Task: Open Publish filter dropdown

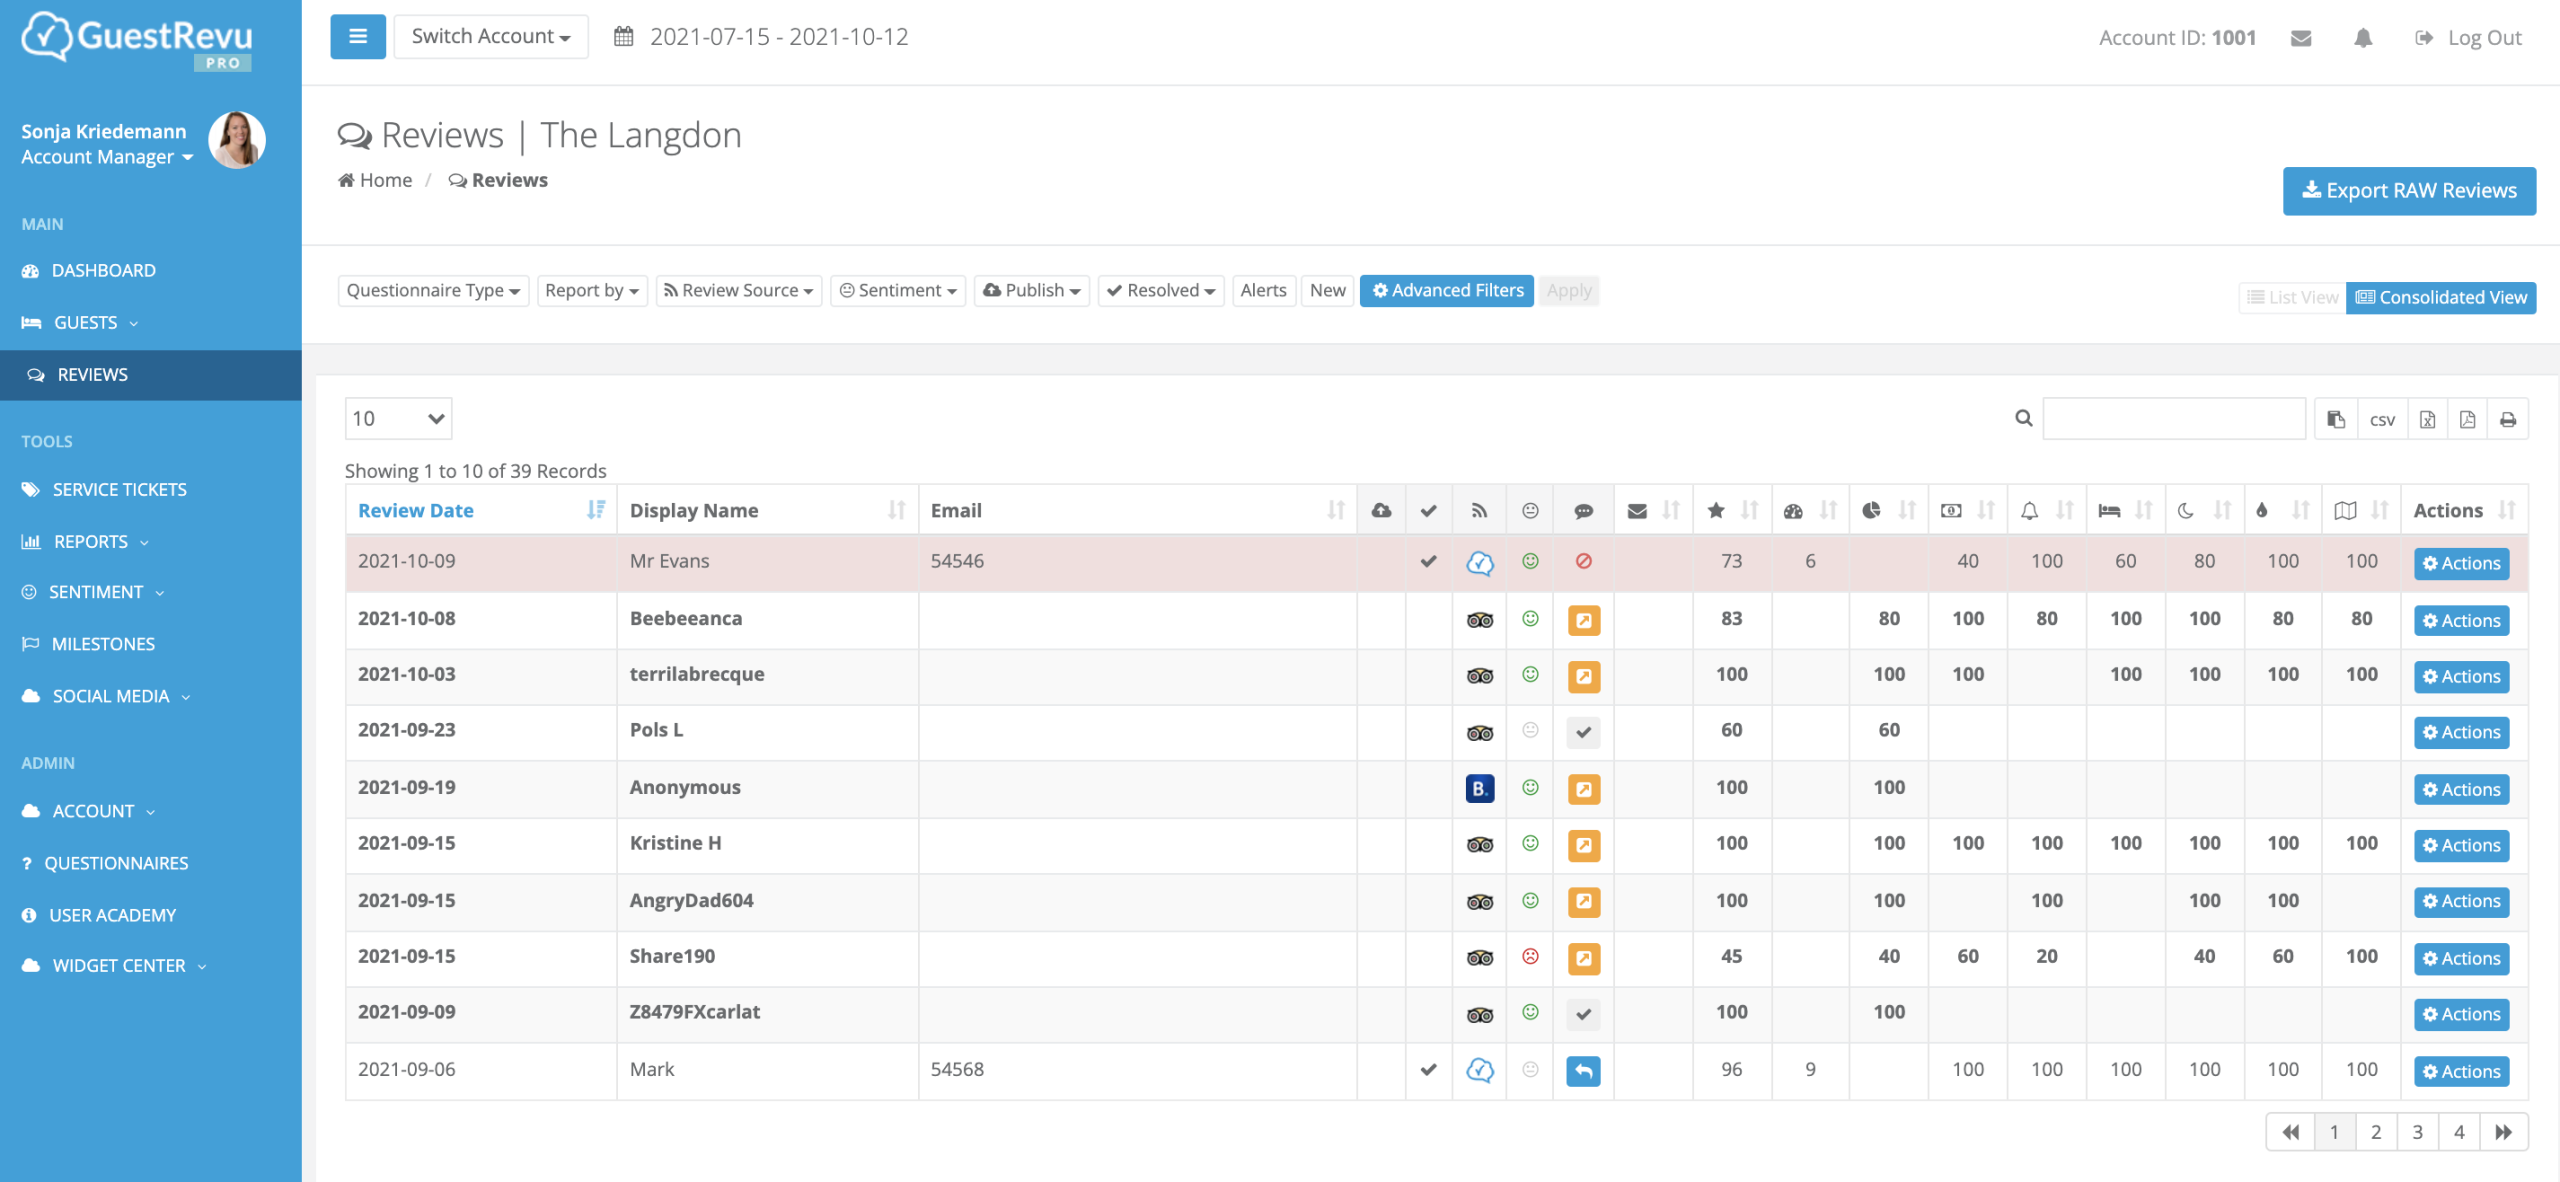Action: (1031, 290)
